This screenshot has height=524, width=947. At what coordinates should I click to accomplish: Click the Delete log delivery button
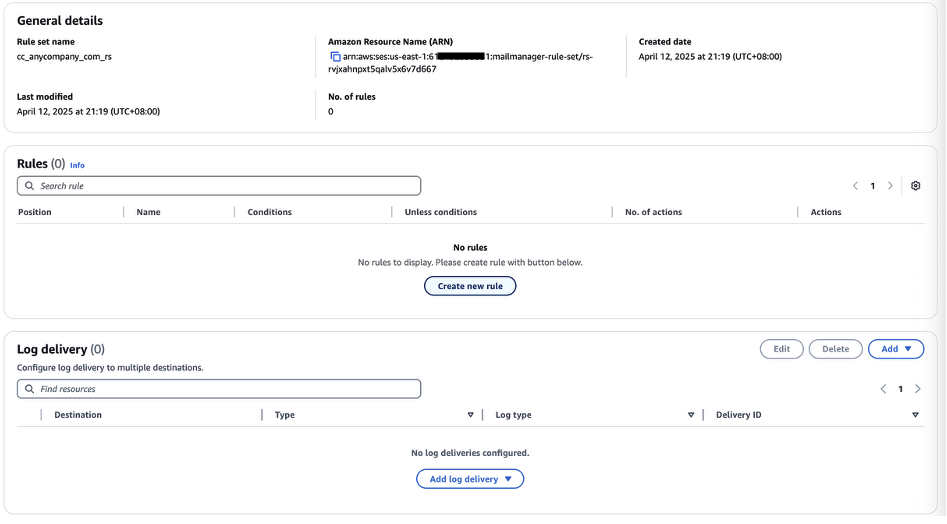(x=835, y=349)
